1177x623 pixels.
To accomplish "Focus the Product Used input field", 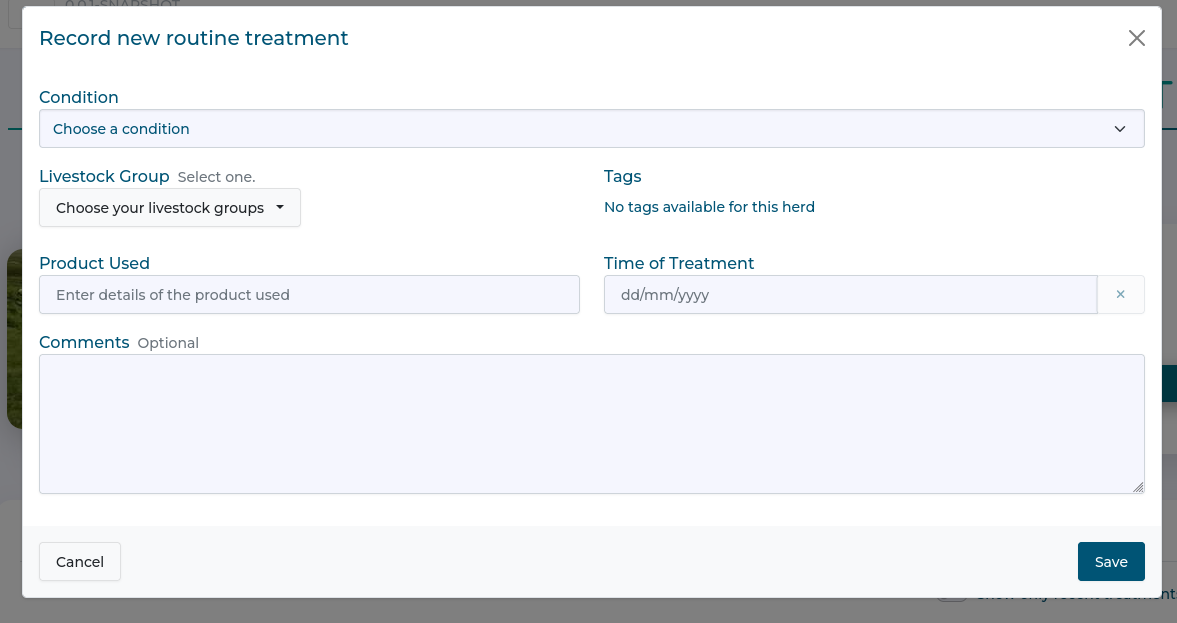I will click(x=309, y=295).
